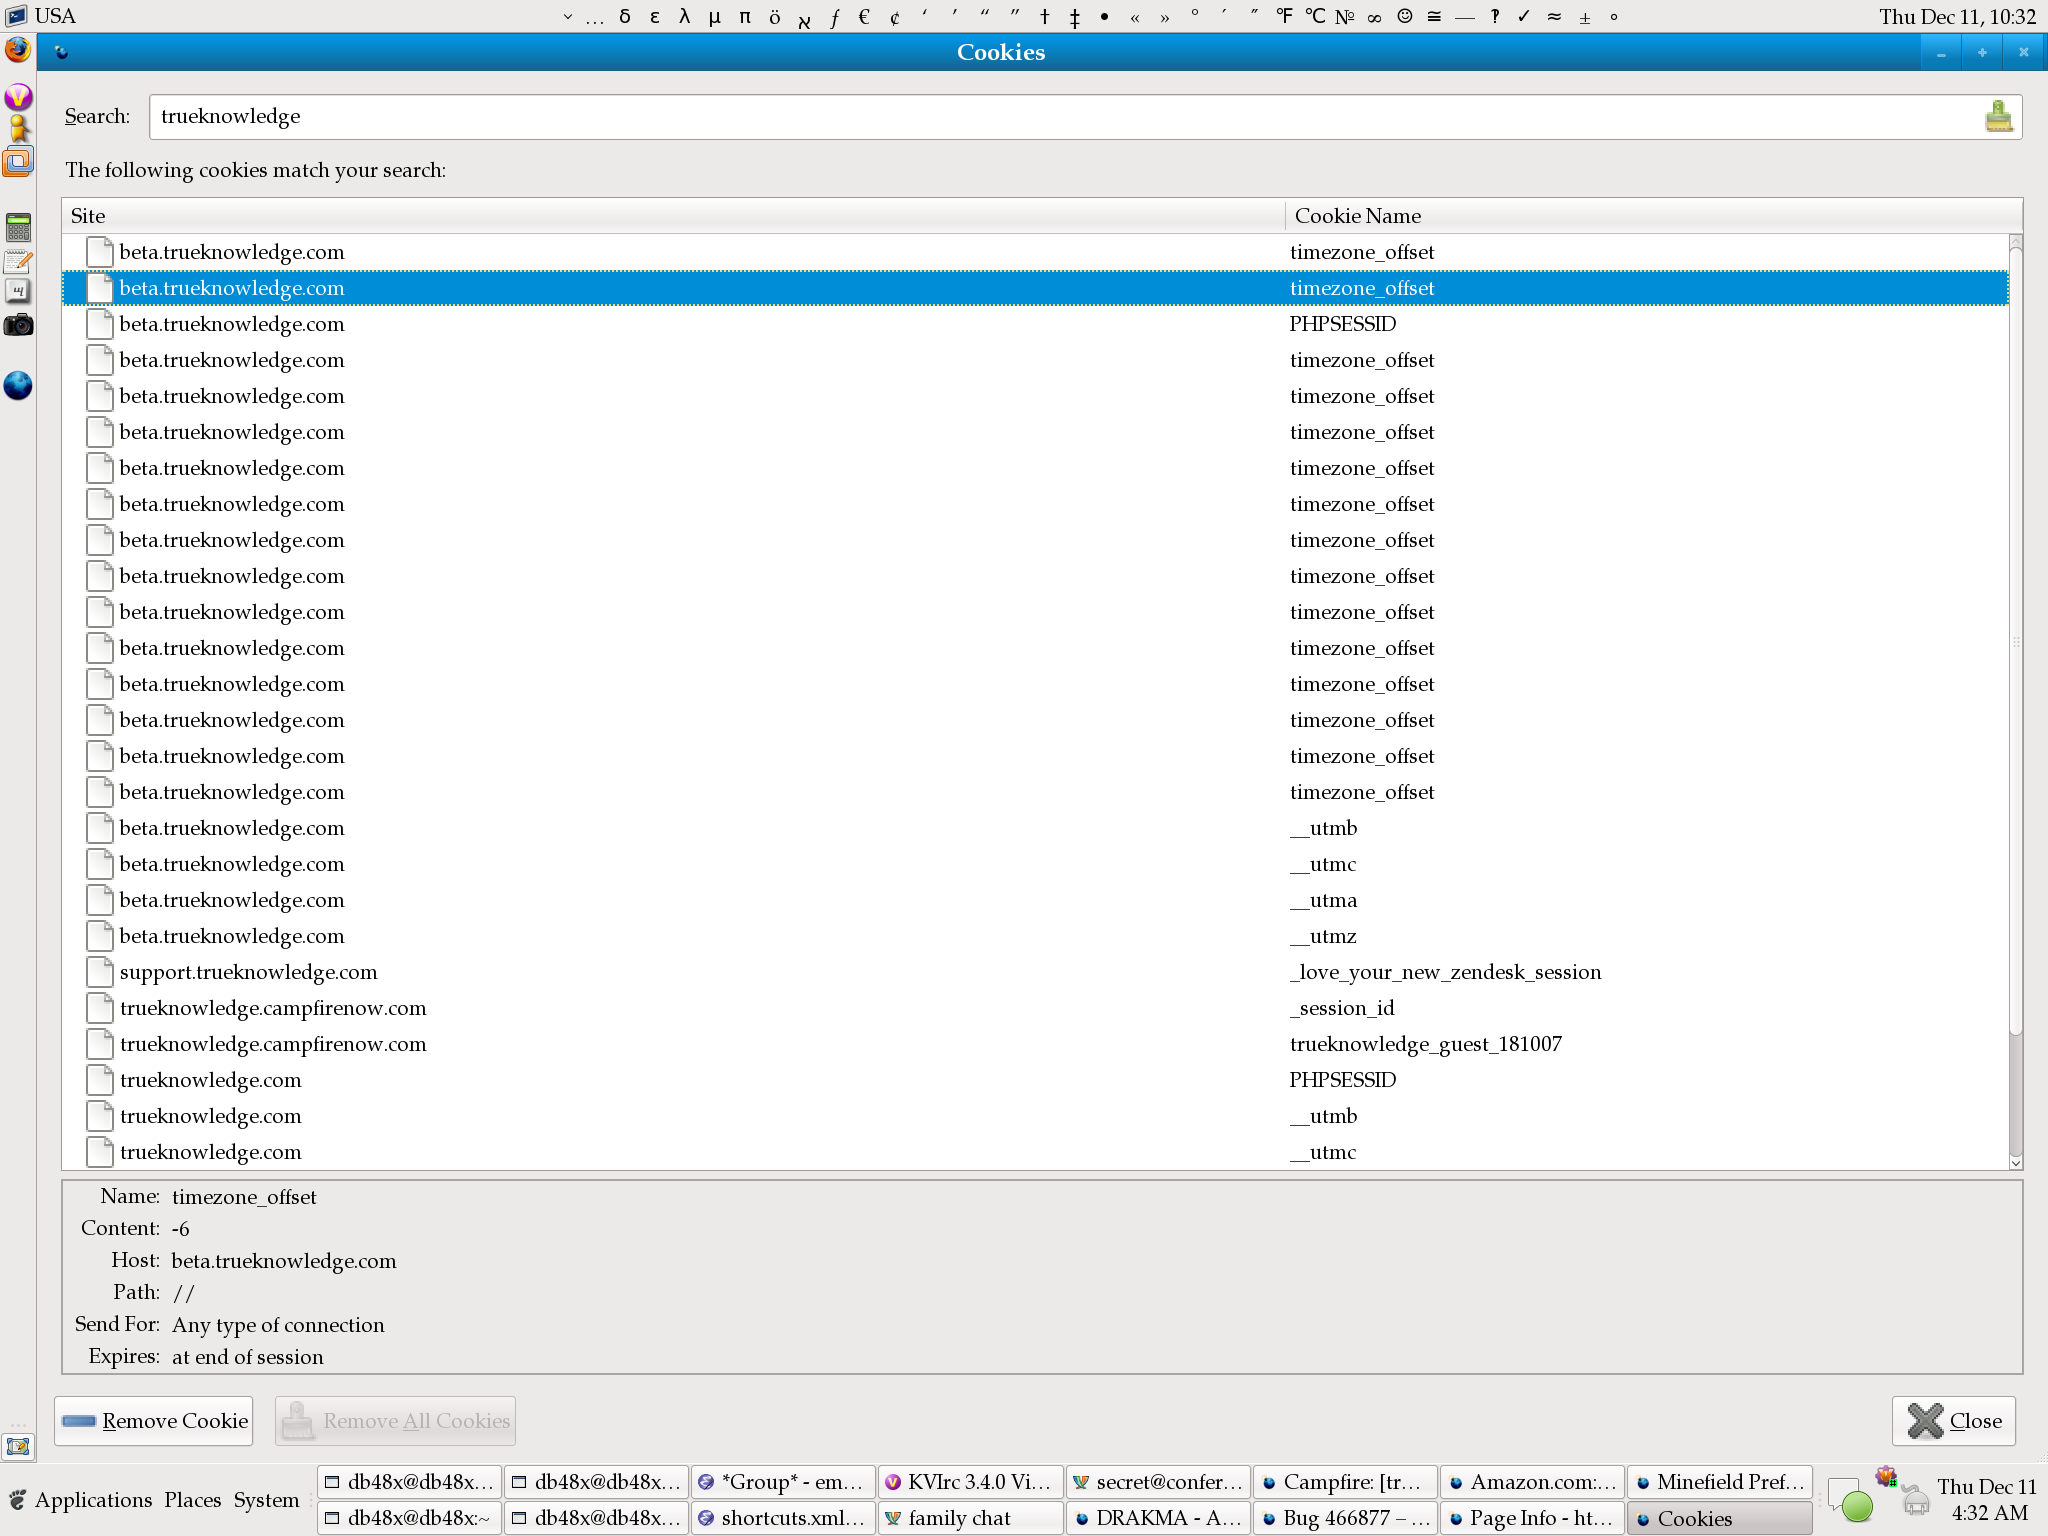
Task: Select the beta.trueknowledge.com __utmz cookie row
Action: [1035, 936]
